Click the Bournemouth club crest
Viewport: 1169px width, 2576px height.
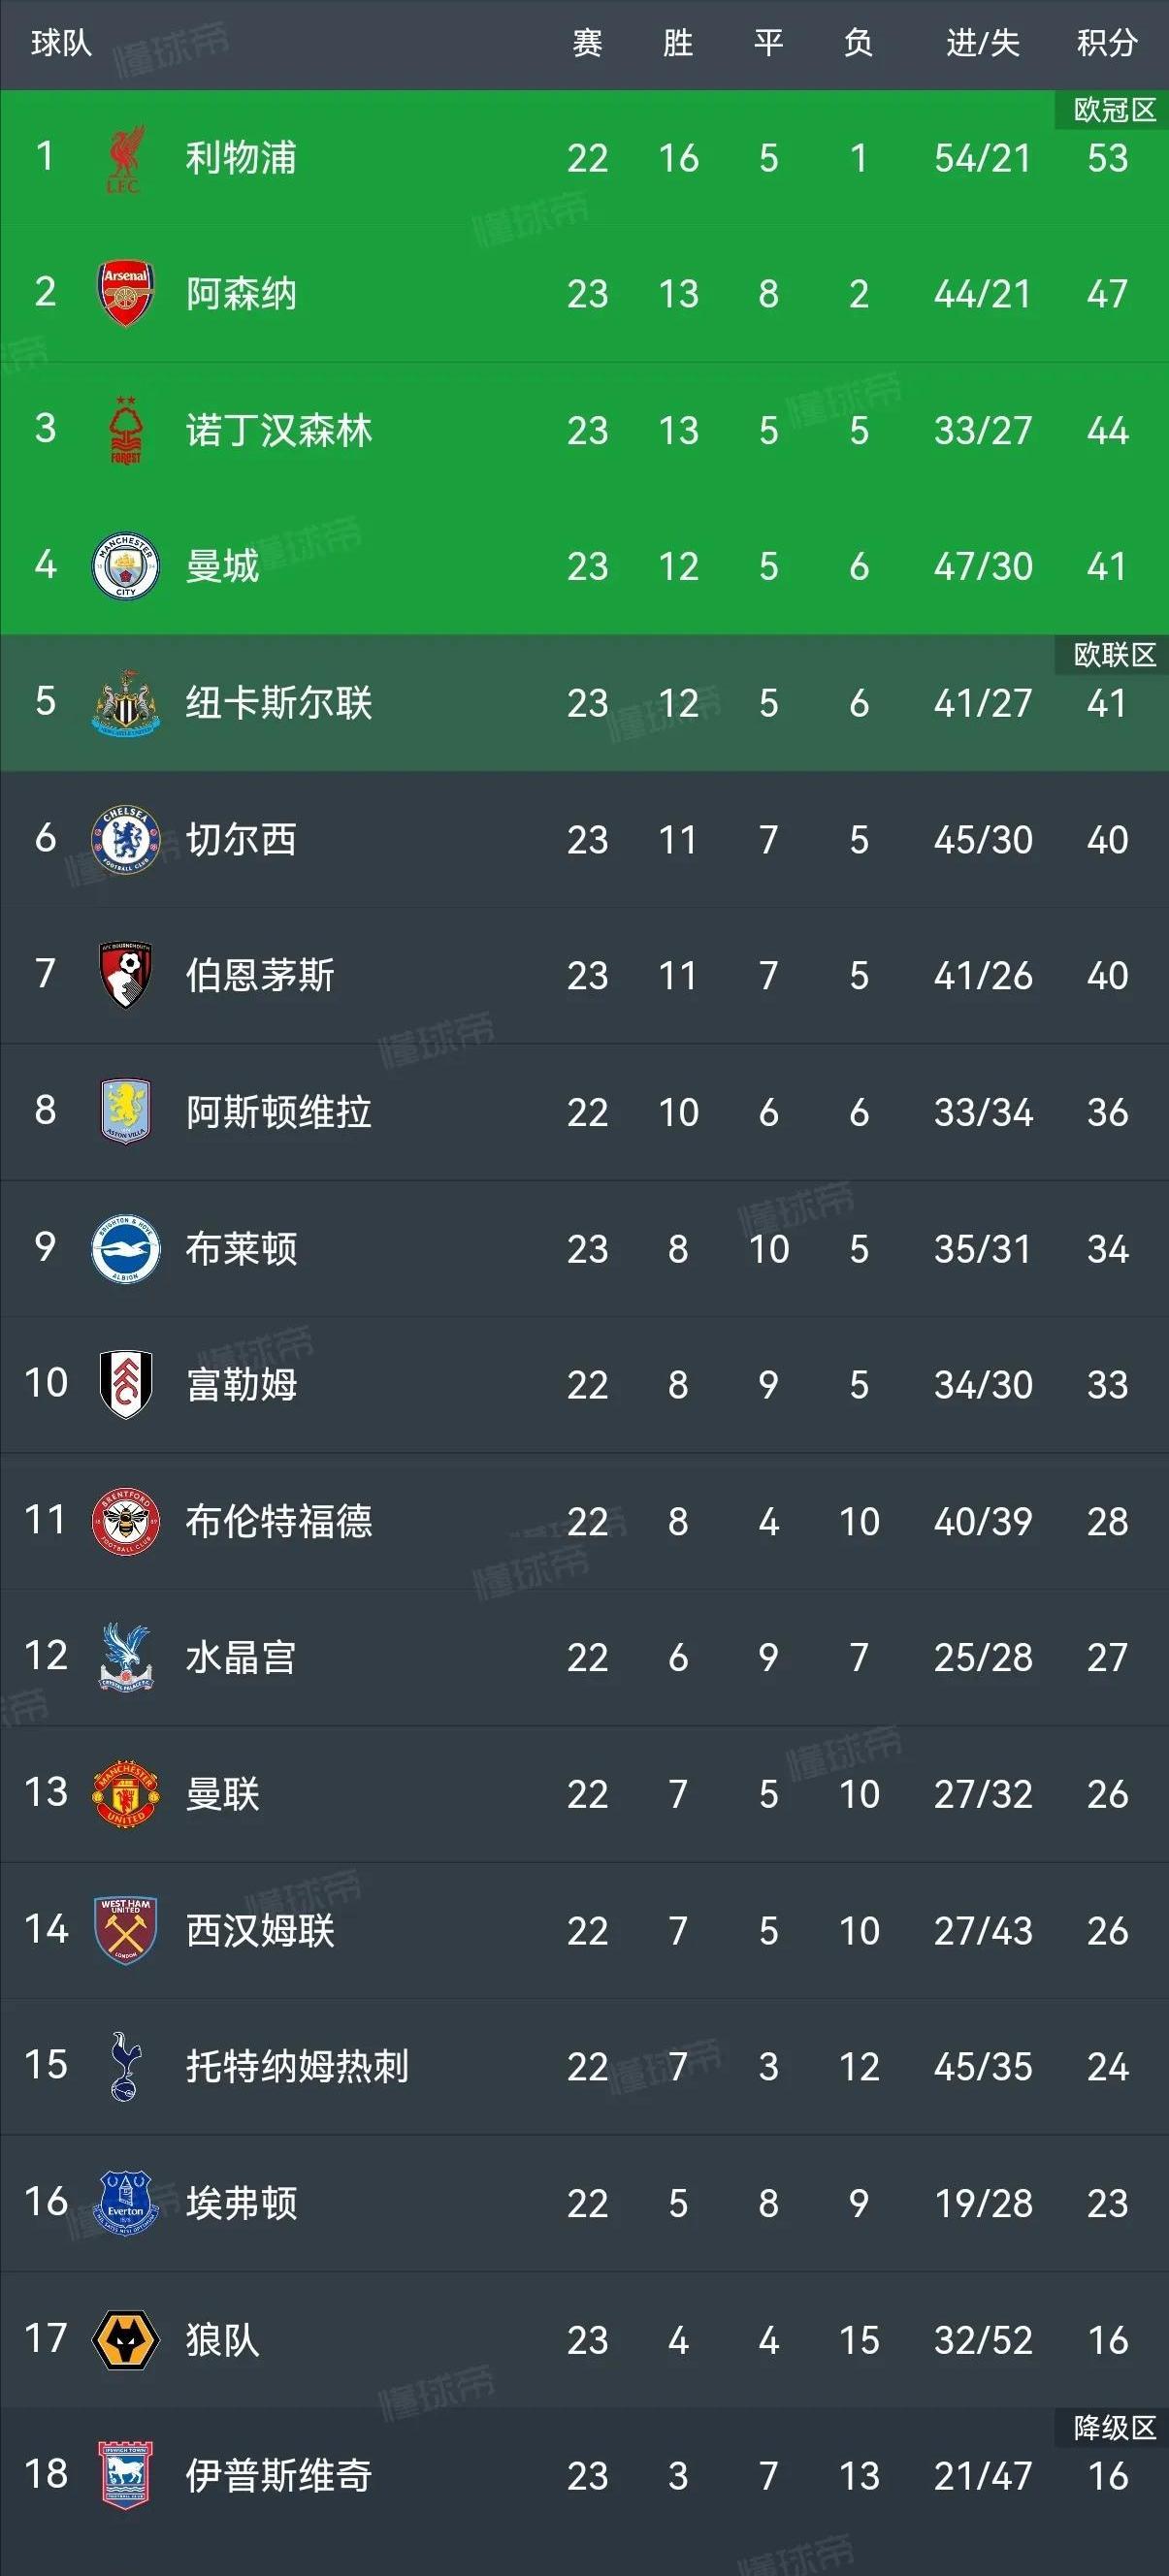point(125,975)
